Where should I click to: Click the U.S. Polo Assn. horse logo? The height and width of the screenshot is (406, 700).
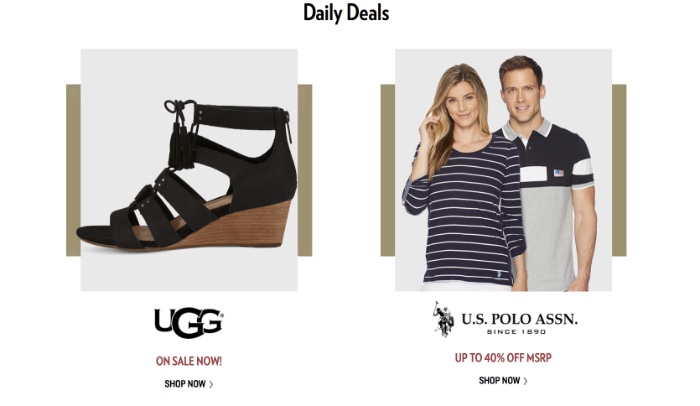pyautogui.click(x=443, y=319)
